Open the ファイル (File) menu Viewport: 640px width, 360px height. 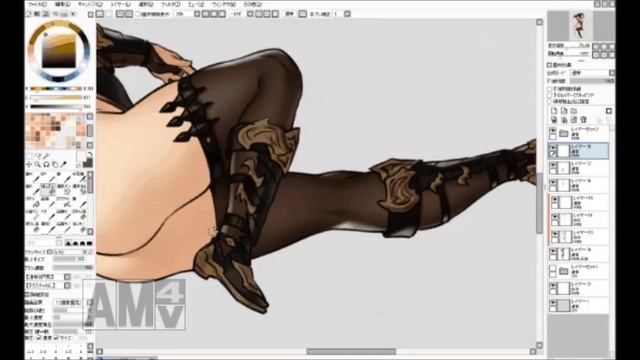pos(37,4)
